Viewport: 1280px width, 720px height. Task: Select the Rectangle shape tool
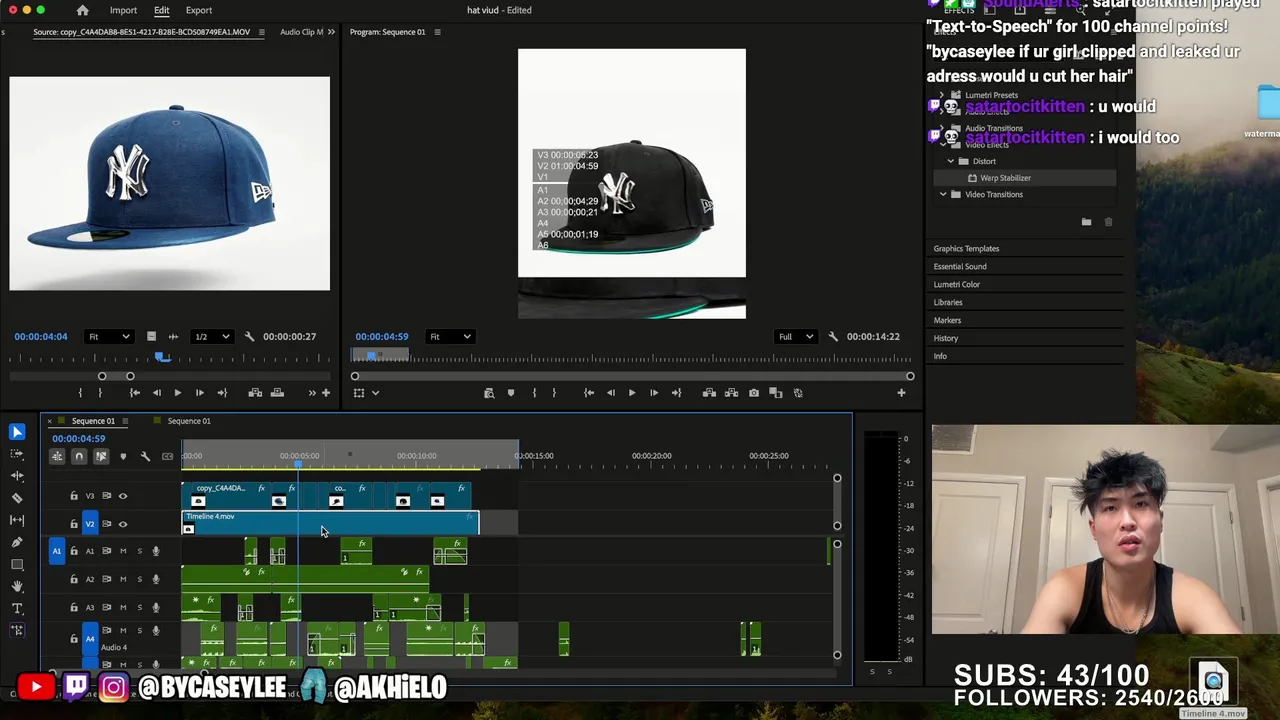point(17,564)
